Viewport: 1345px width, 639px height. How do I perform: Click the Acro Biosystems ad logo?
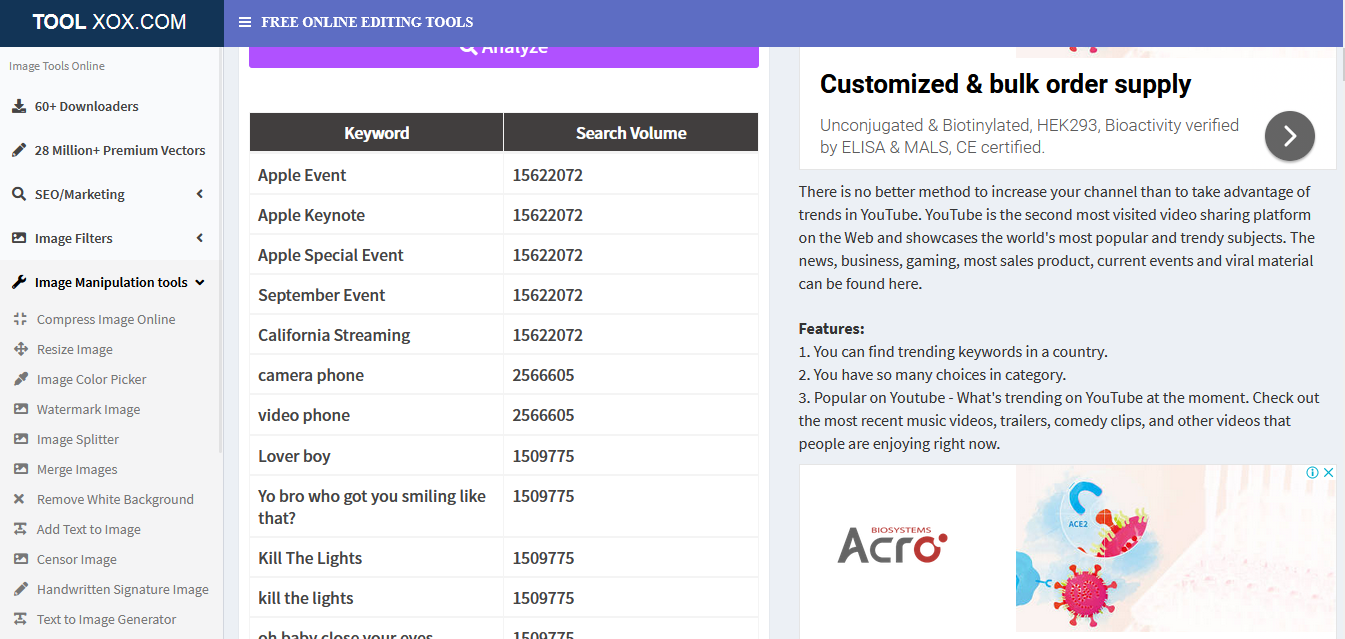(892, 545)
